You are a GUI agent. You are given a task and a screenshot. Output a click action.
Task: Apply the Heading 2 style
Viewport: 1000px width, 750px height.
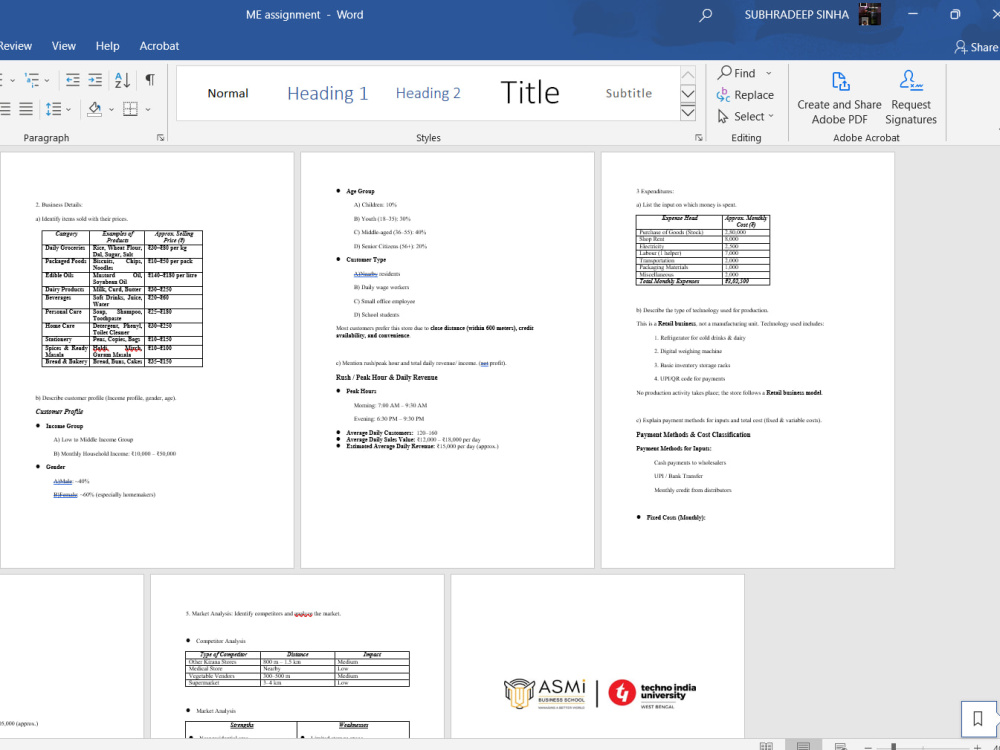tap(428, 93)
